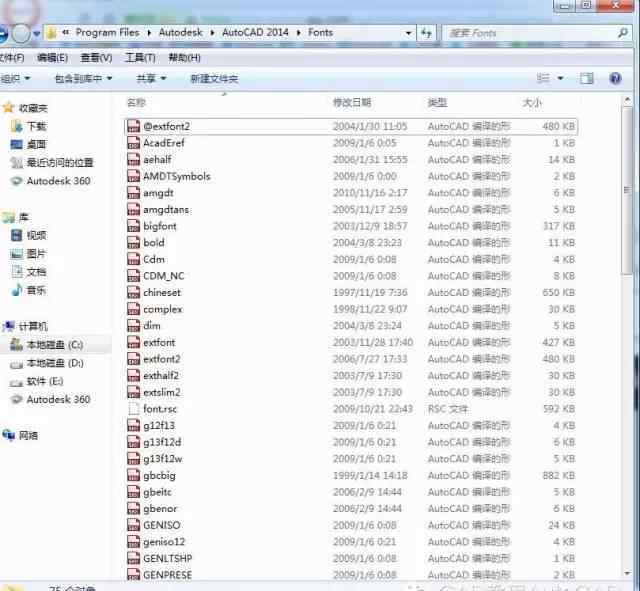This screenshot has width=640, height=591.
Task: Select the bigfont file icon
Action: pyautogui.click(x=133, y=226)
